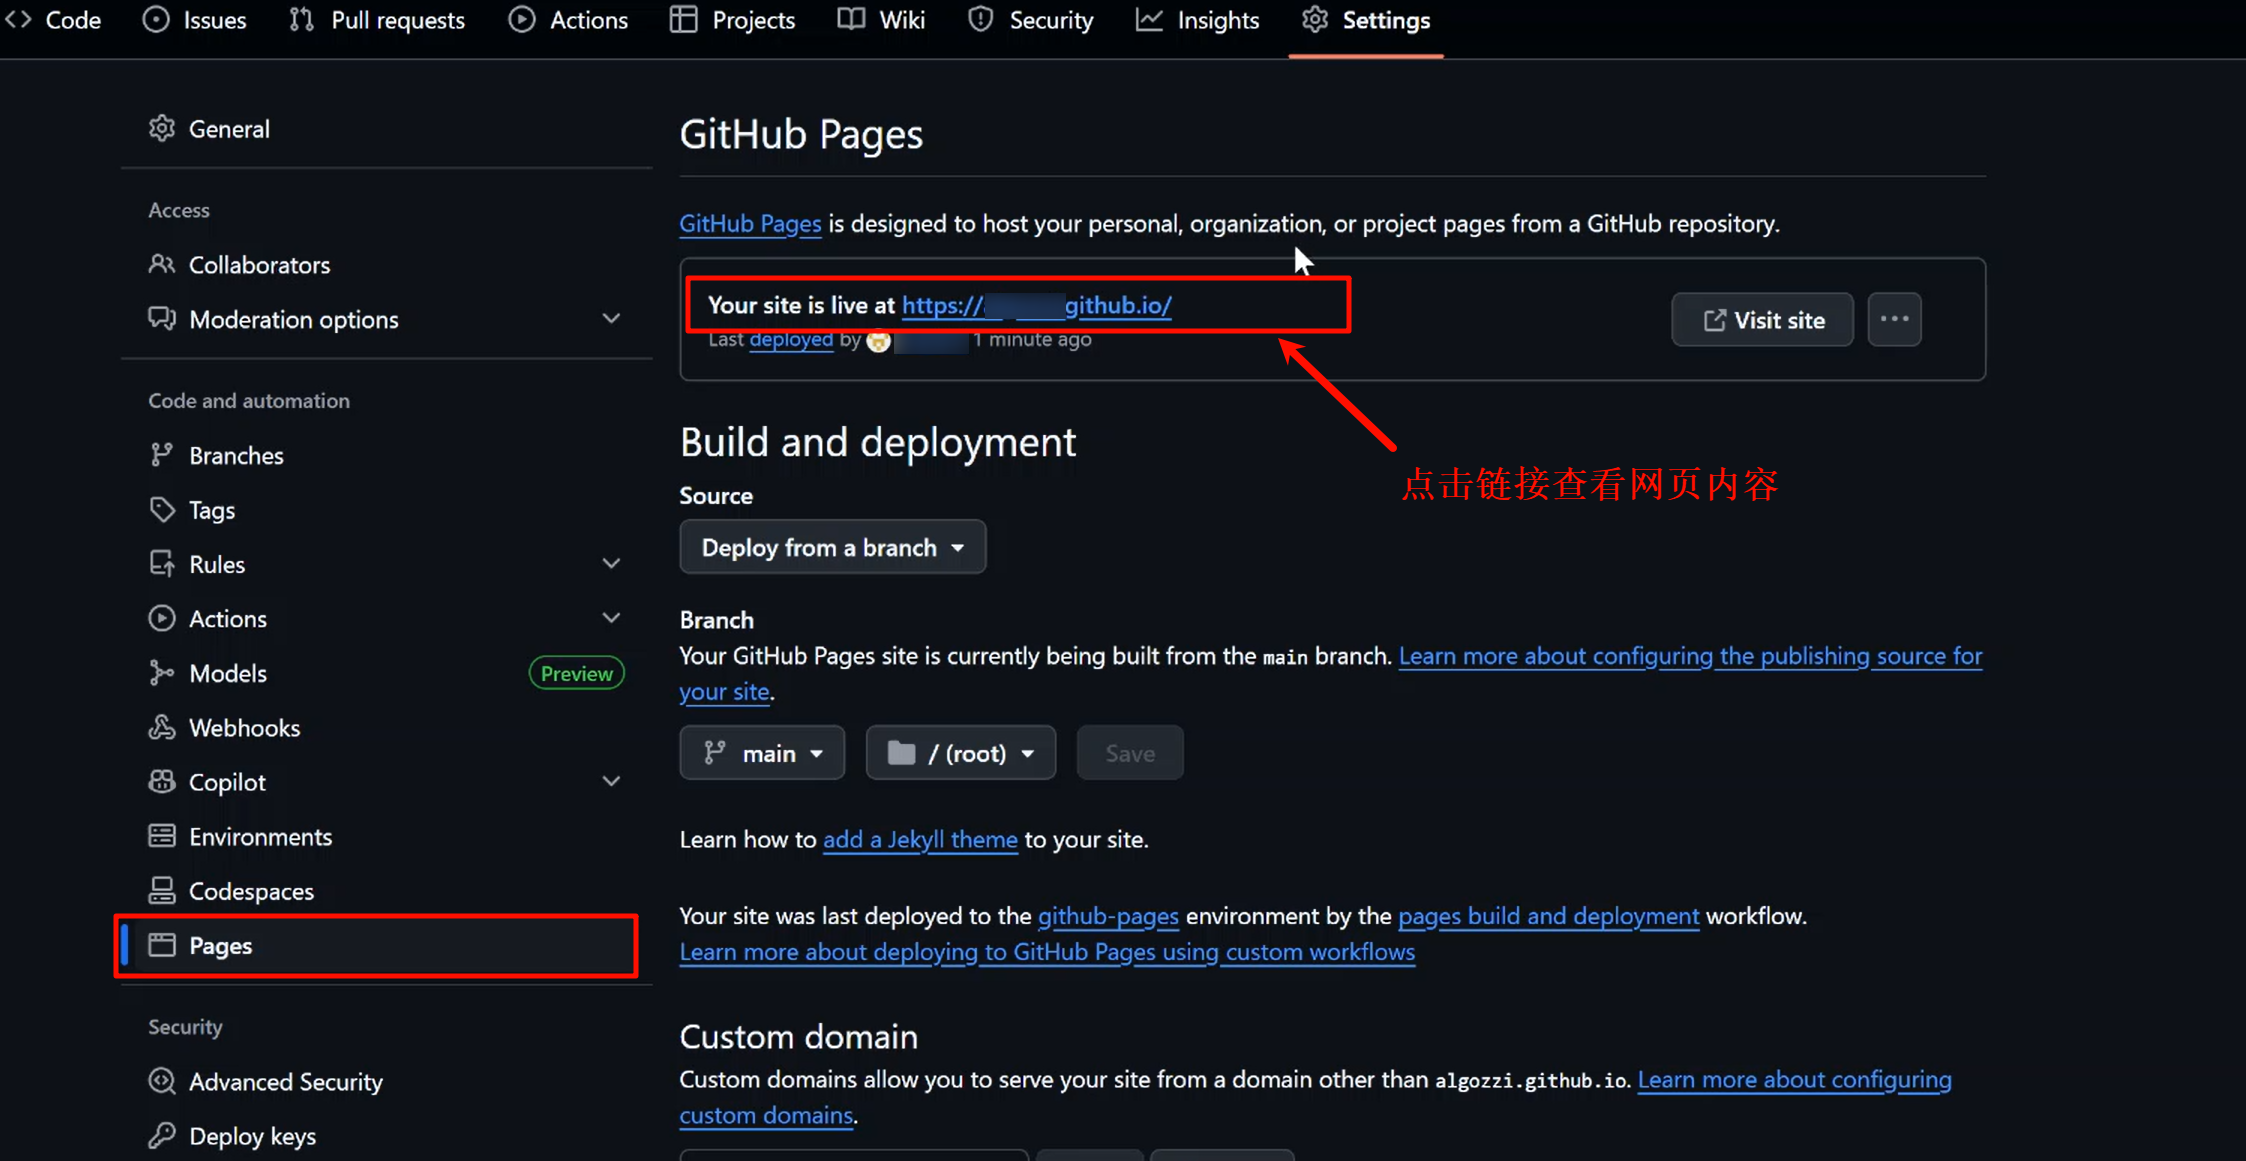
Task: Open the Projects tab
Action: click(732, 20)
